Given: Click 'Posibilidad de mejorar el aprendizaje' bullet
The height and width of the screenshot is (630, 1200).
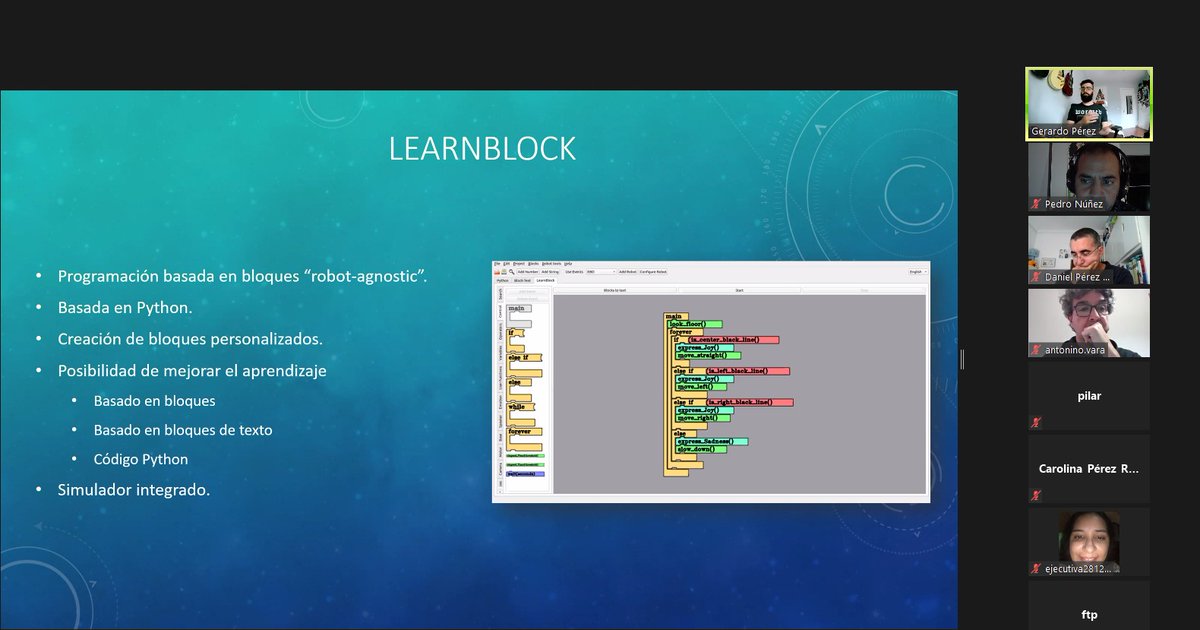Looking at the screenshot, I should tap(192, 370).
